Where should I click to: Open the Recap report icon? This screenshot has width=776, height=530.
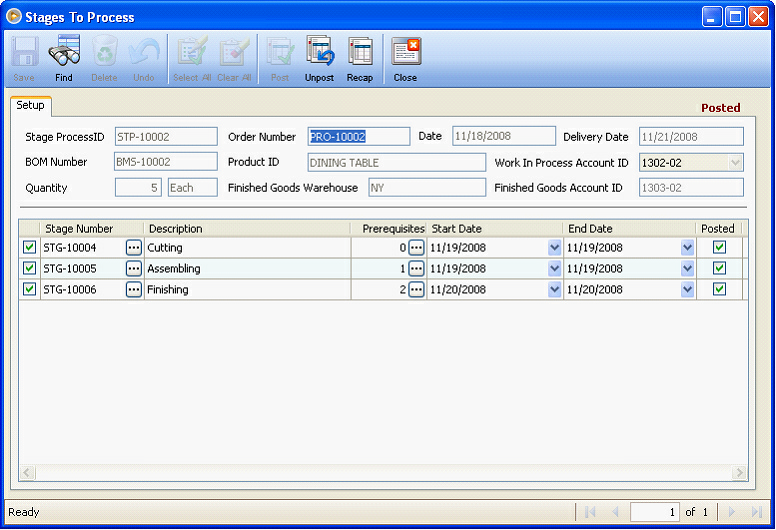click(360, 58)
